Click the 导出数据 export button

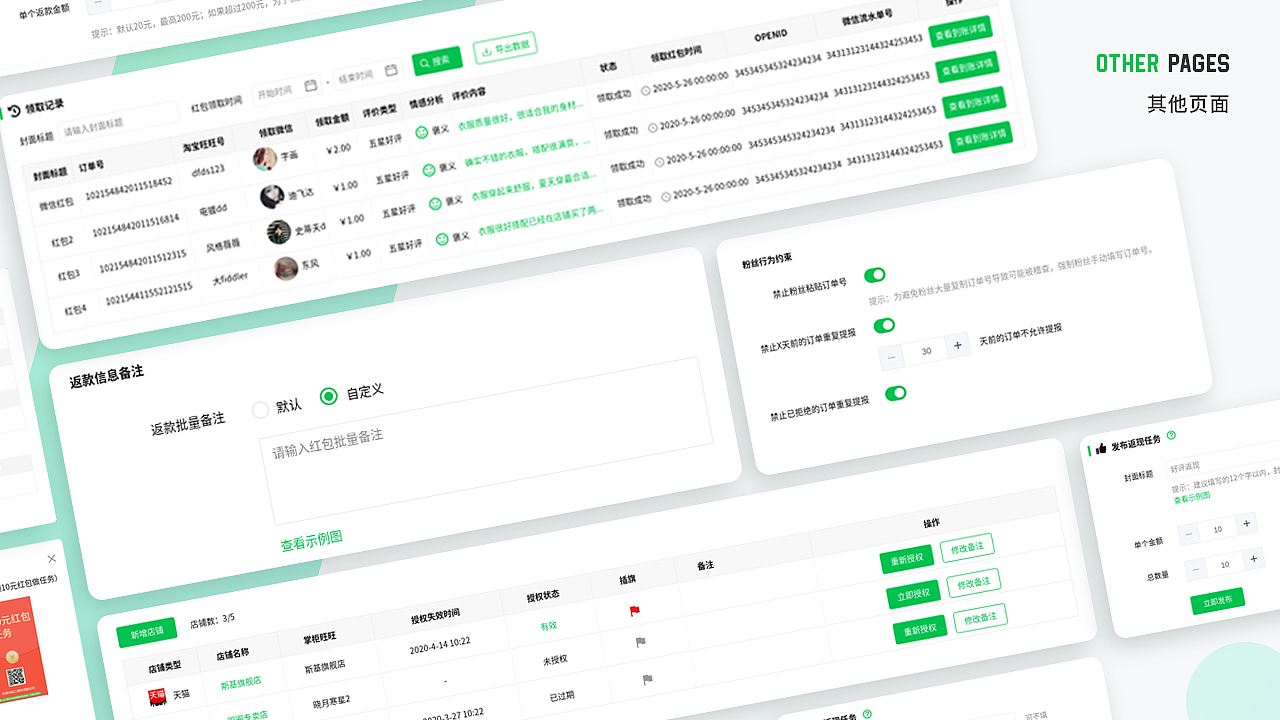[505, 47]
